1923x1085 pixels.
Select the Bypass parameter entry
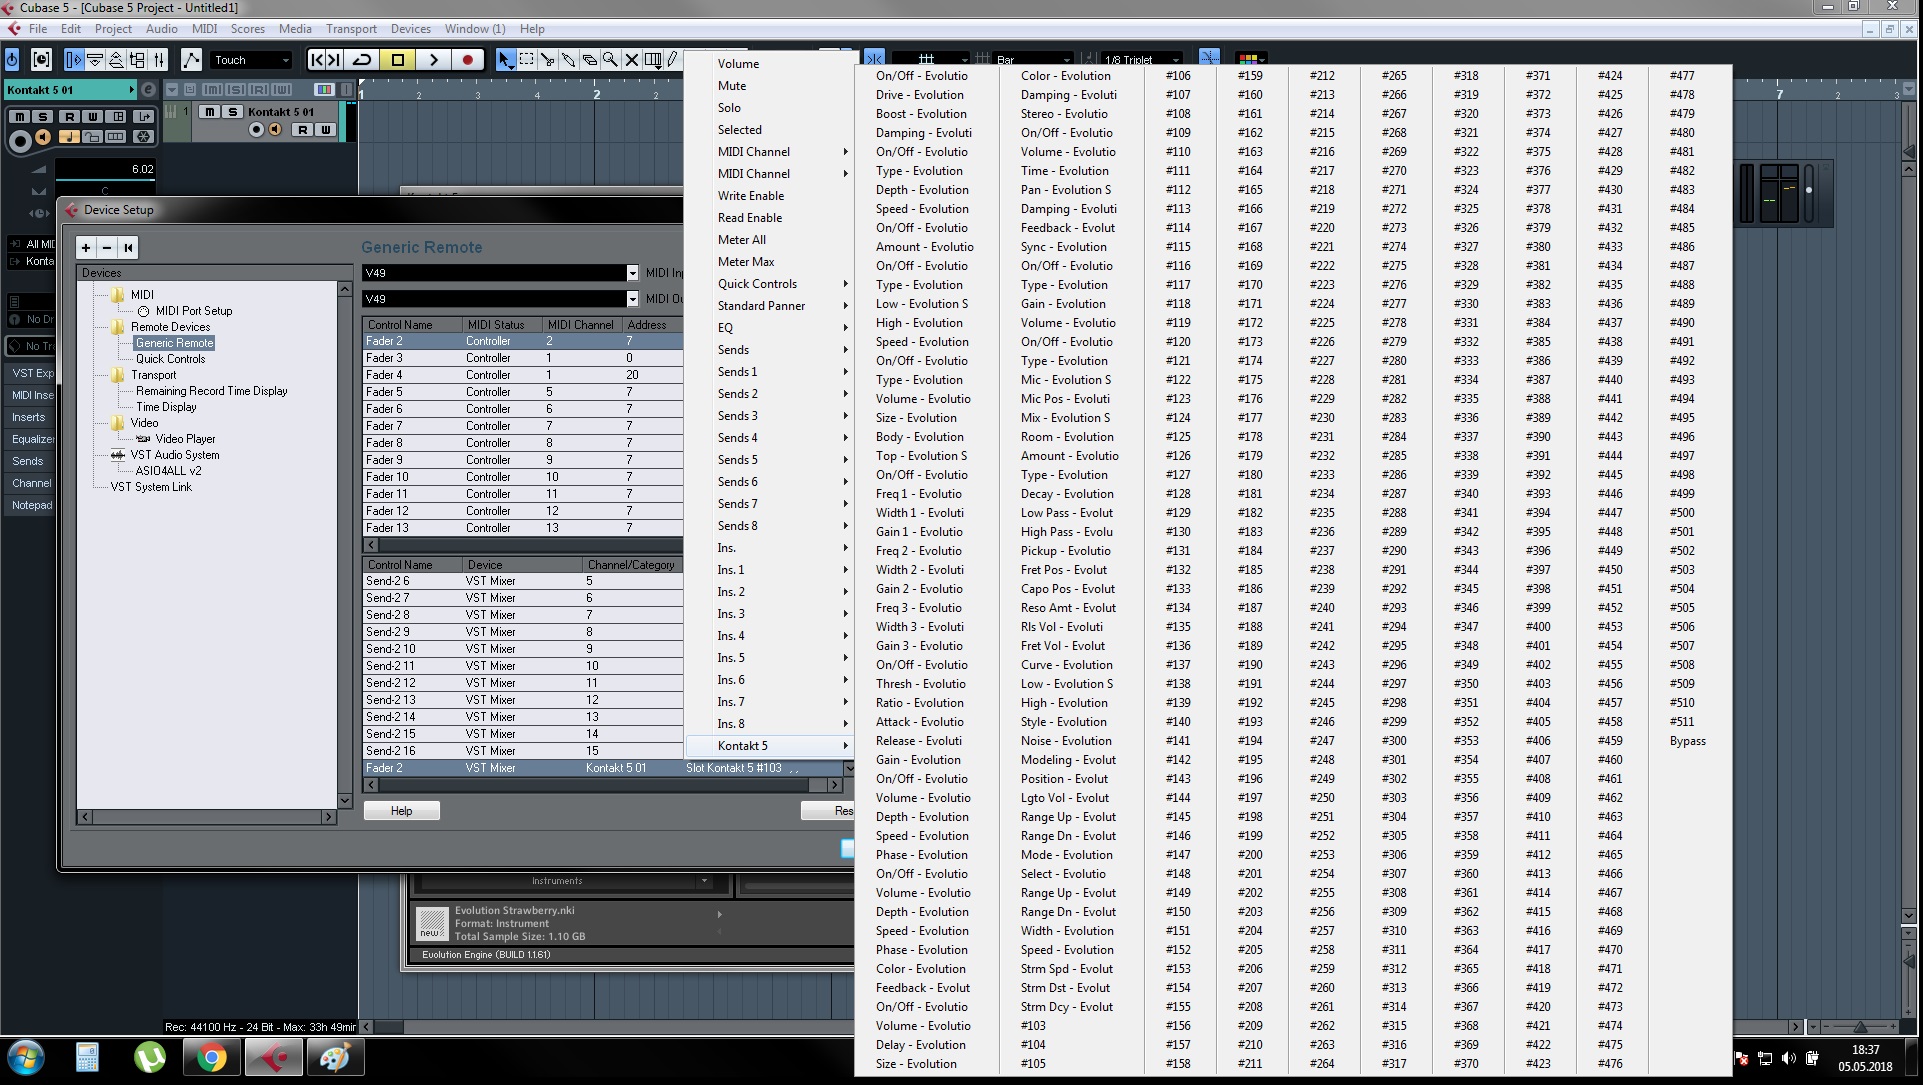(x=1687, y=741)
